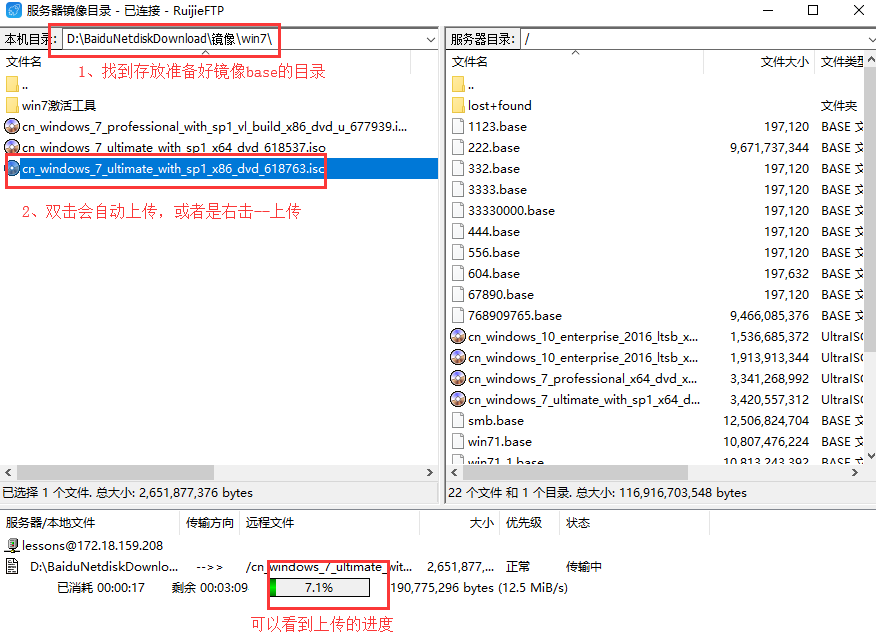Click local pane horizontal scrollbar left arrow
The width and height of the screenshot is (876, 640).
(8, 472)
